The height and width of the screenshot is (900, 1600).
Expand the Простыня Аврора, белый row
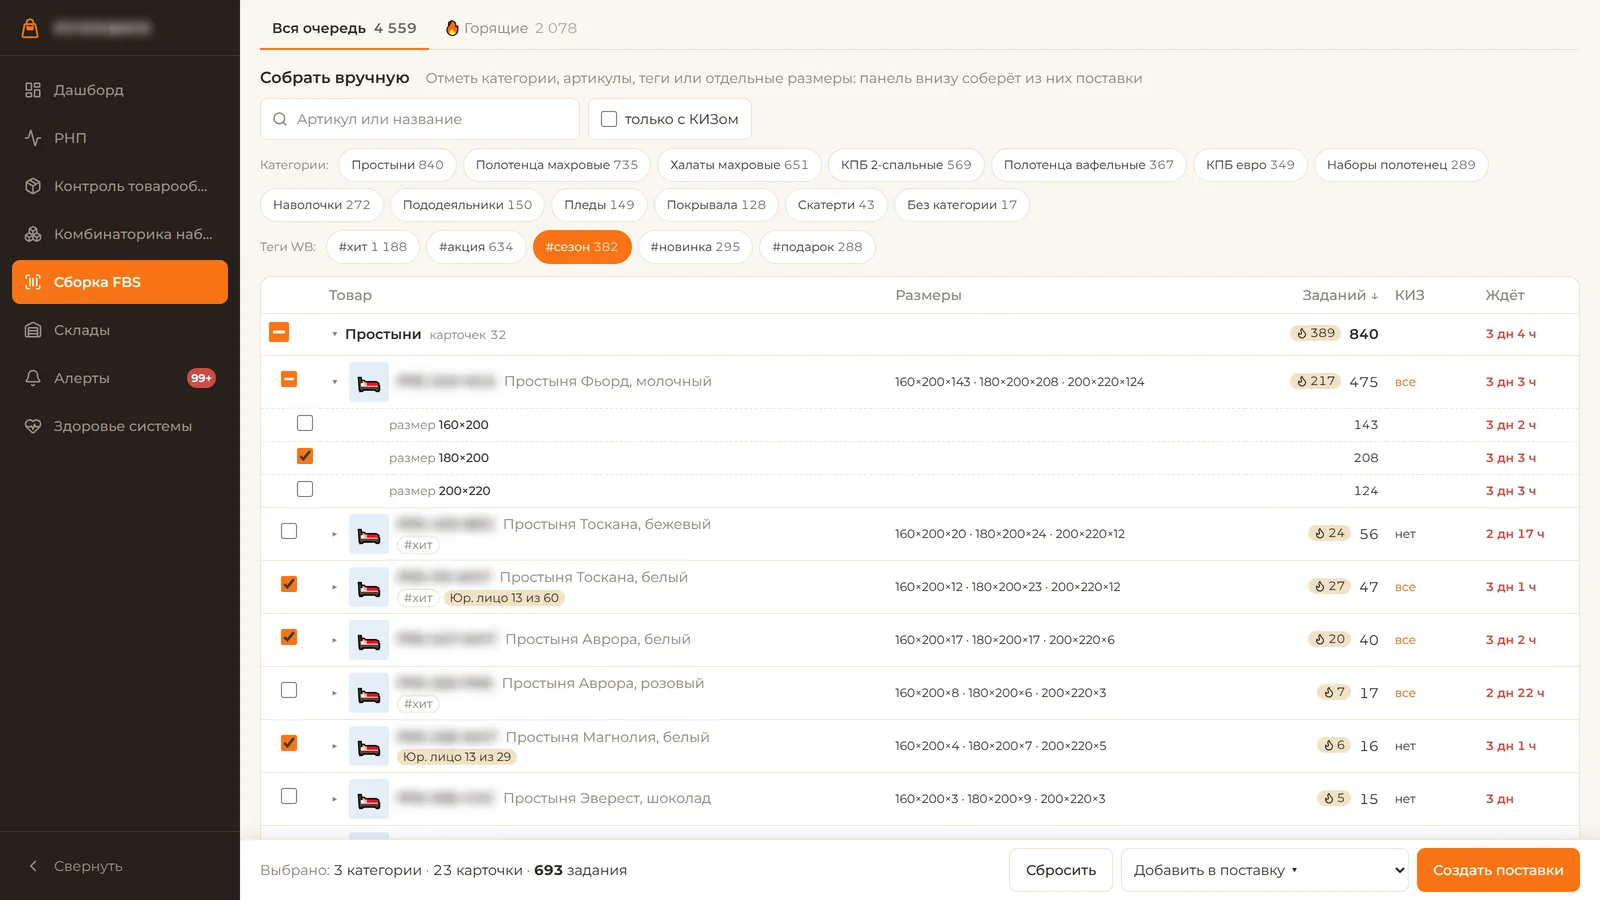click(334, 640)
